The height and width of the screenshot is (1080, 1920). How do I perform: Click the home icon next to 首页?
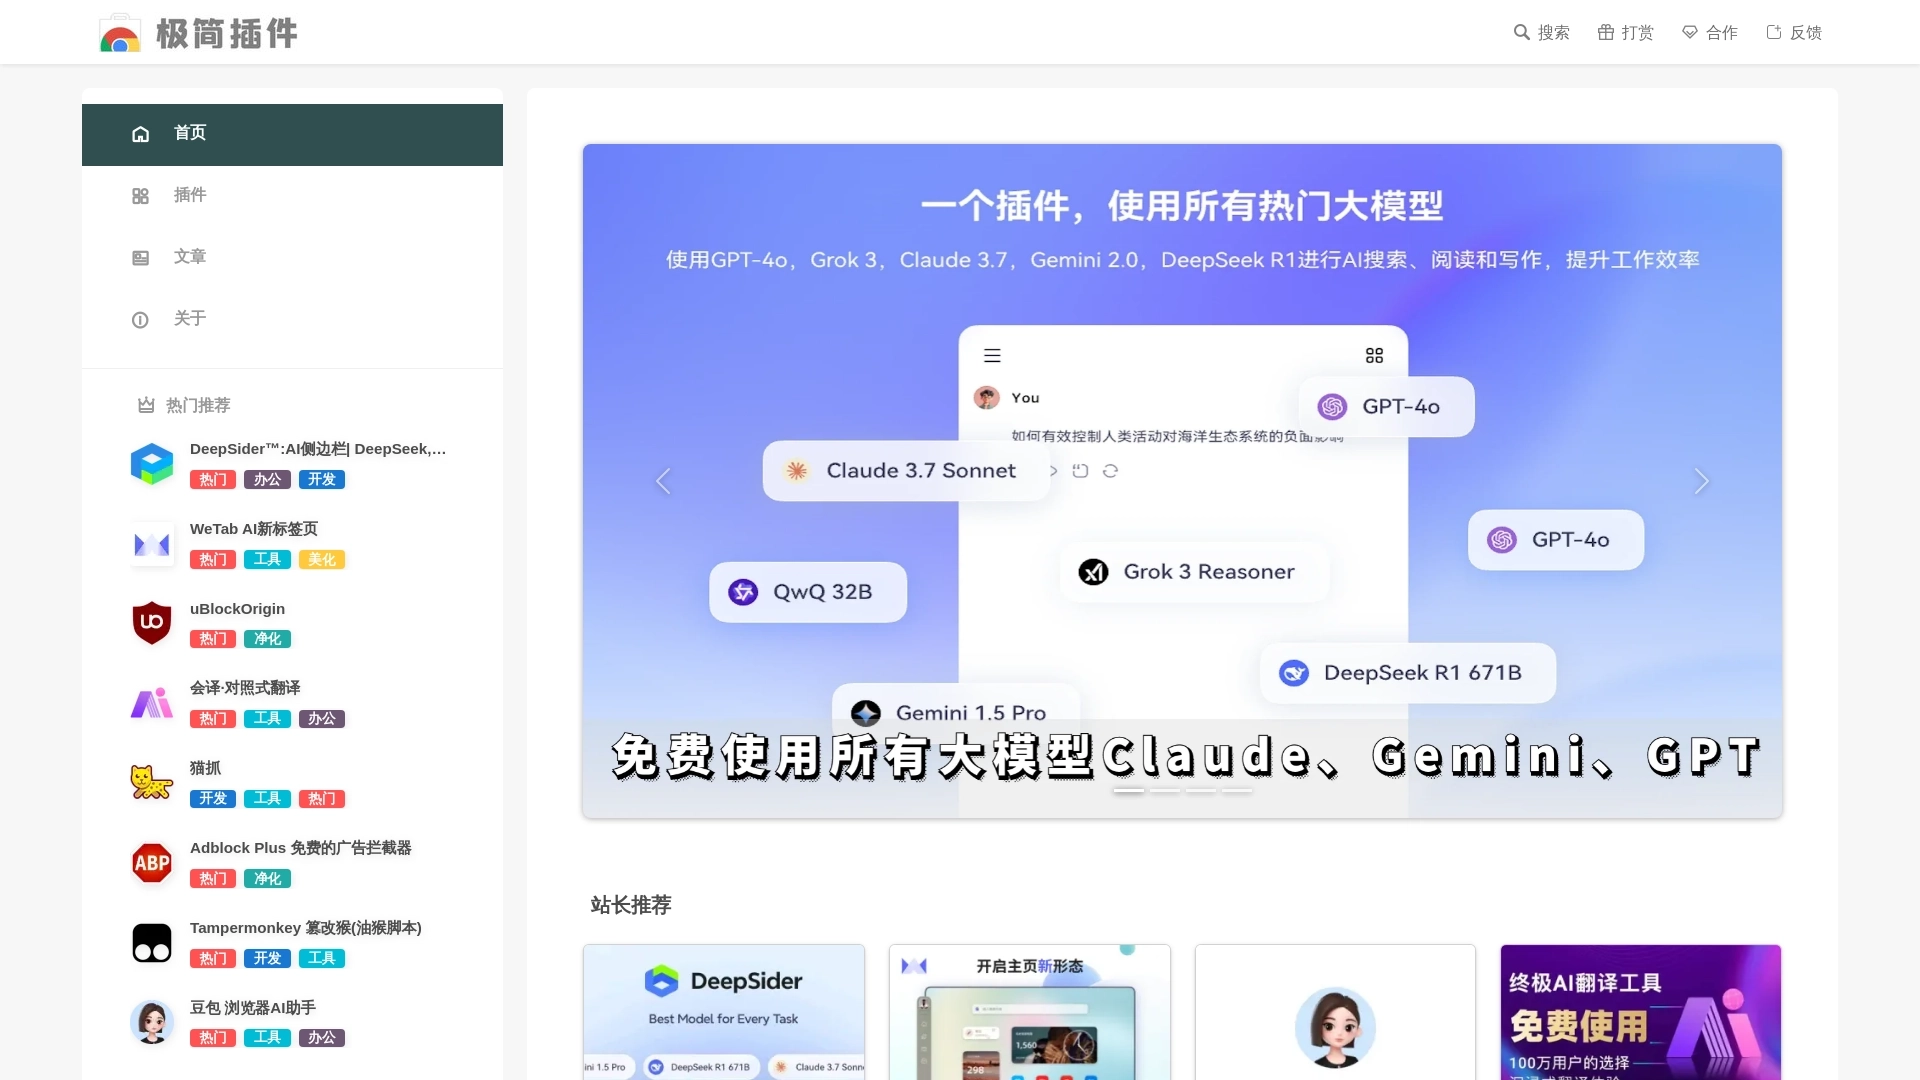click(140, 134)
